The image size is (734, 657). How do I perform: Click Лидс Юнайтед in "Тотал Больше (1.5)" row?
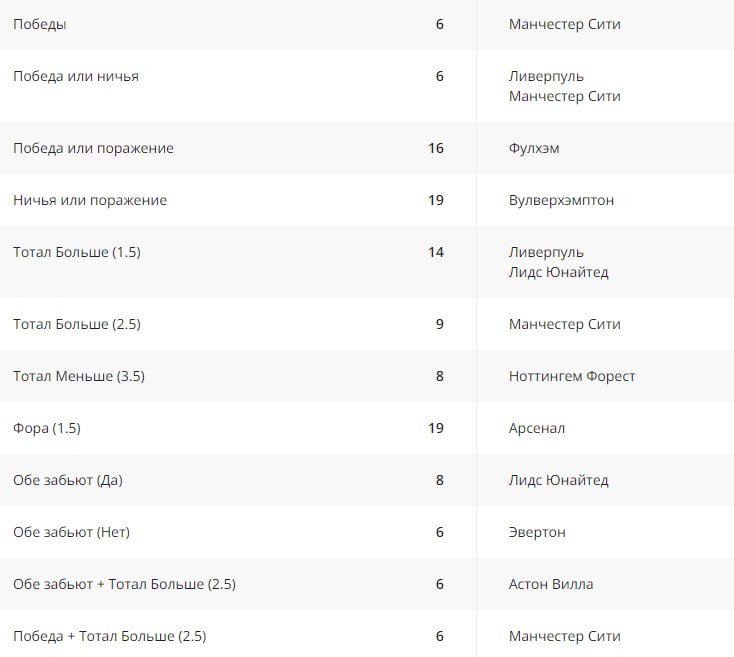[x=558, y=272]
